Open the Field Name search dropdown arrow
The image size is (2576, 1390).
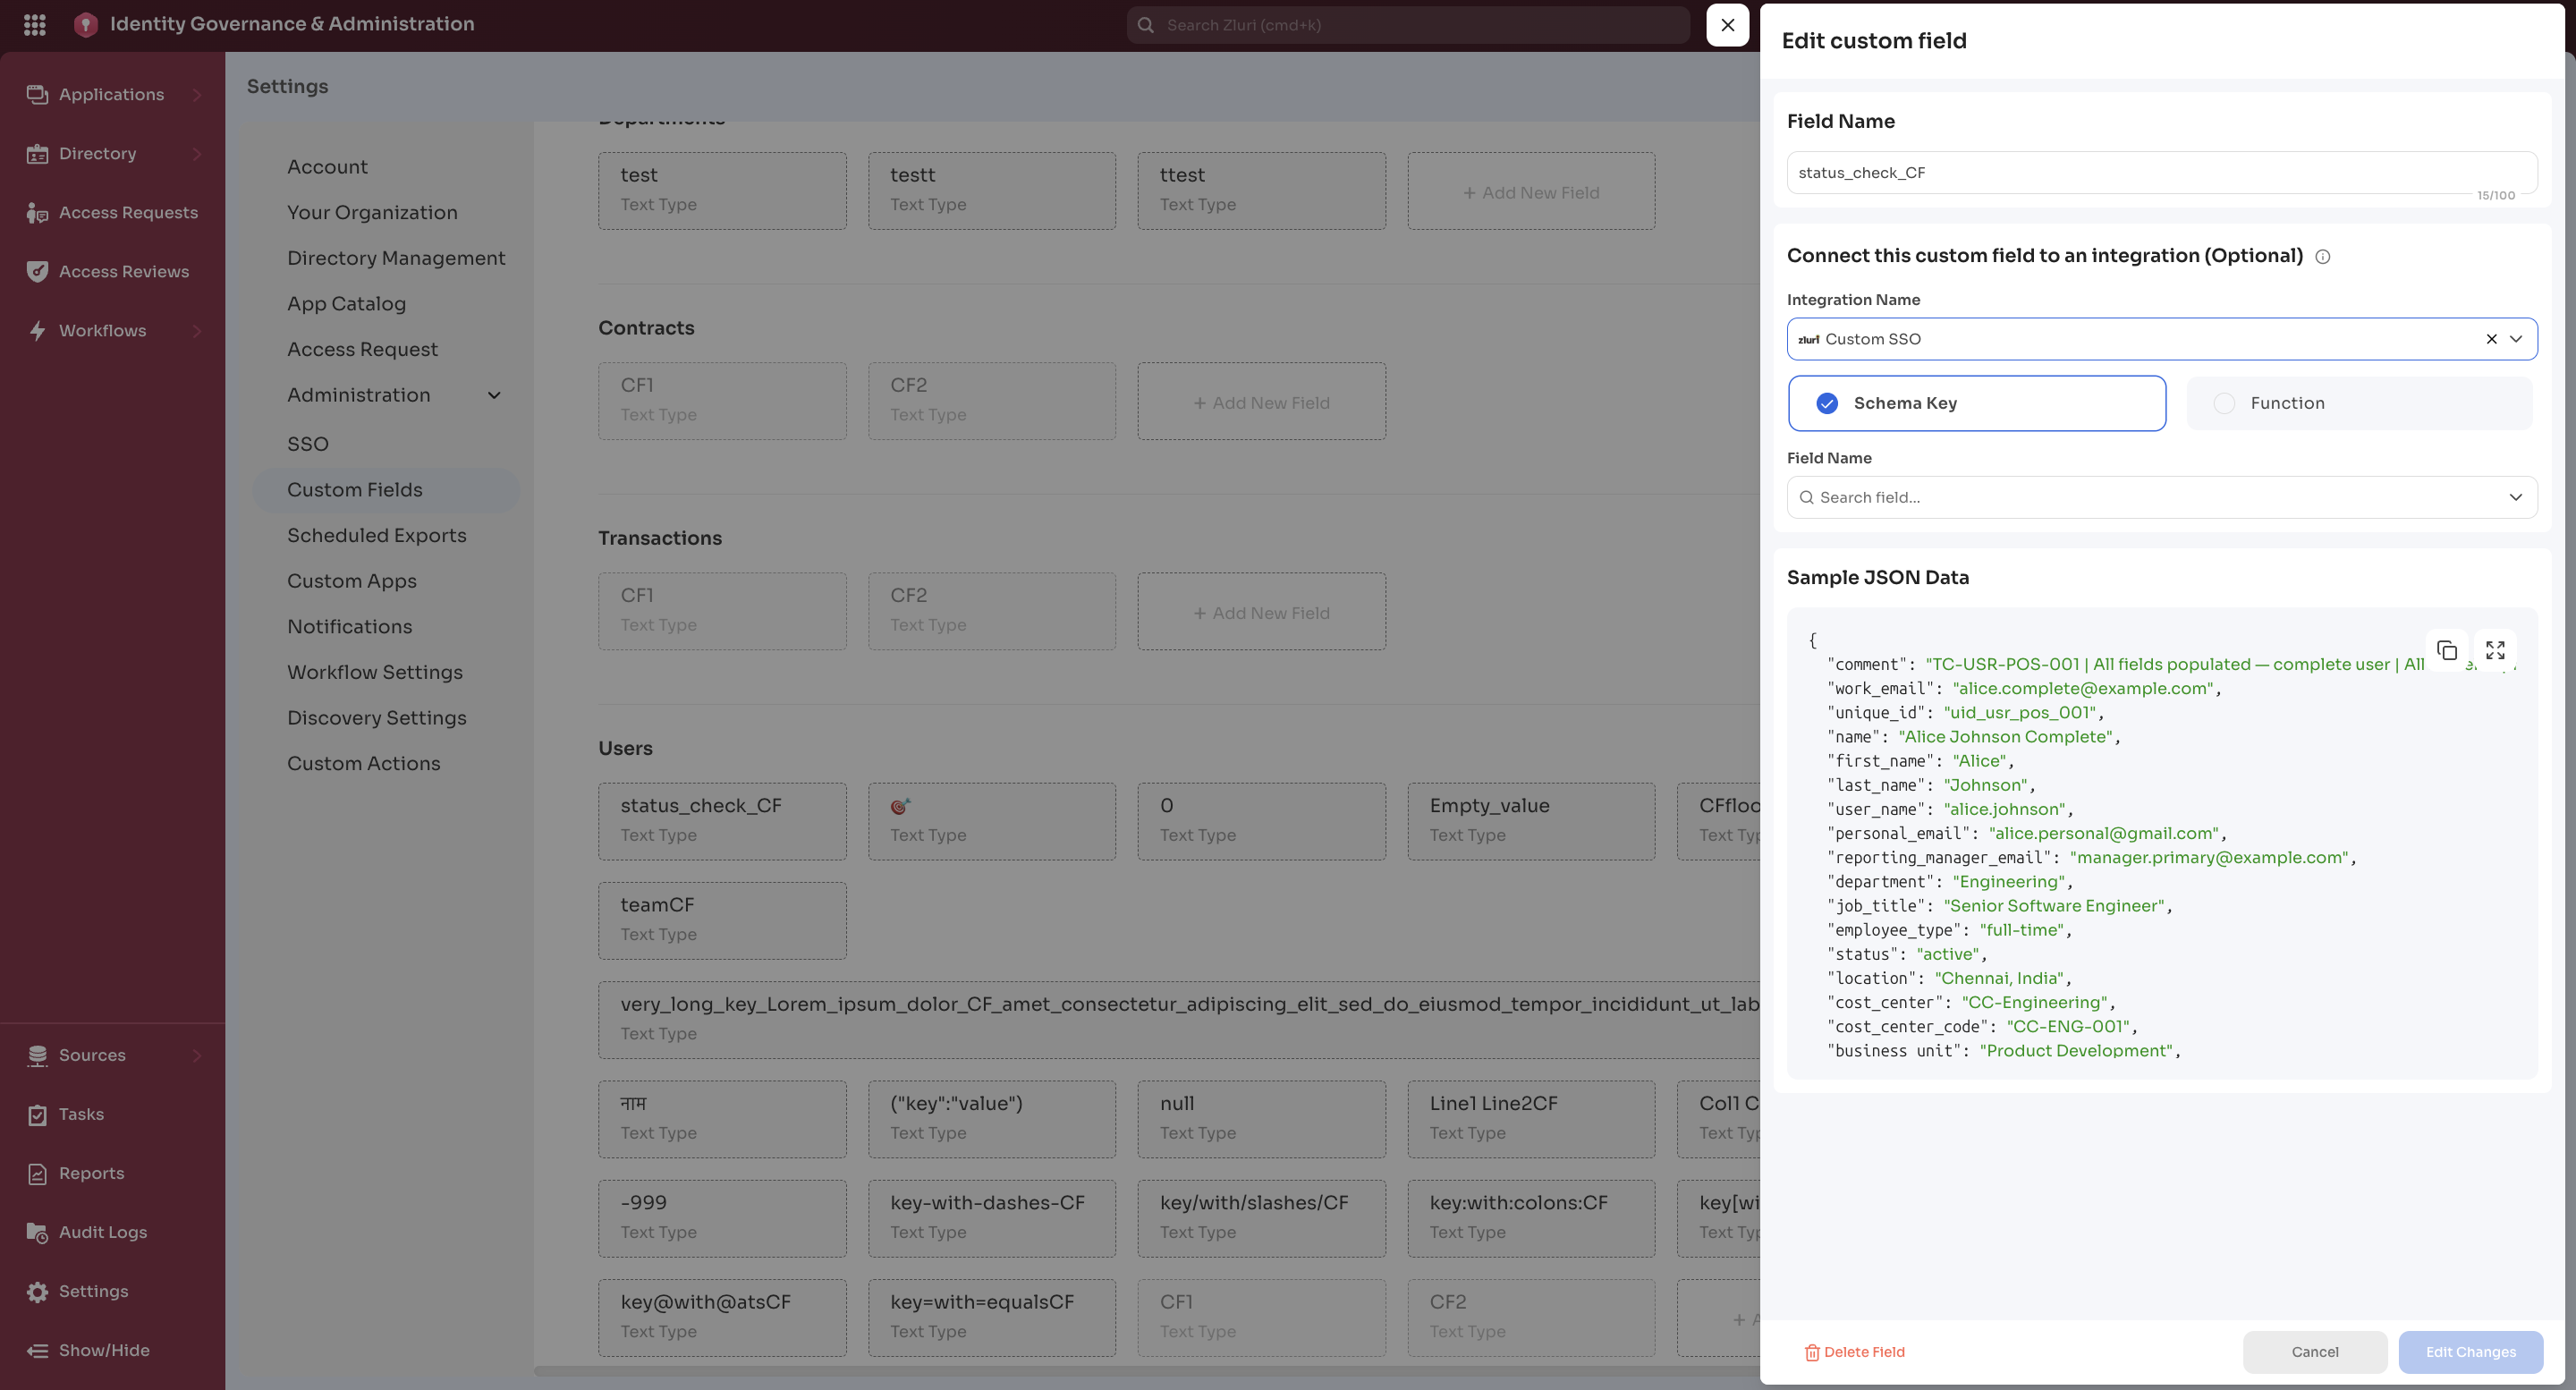click(x=2515, y=497)
